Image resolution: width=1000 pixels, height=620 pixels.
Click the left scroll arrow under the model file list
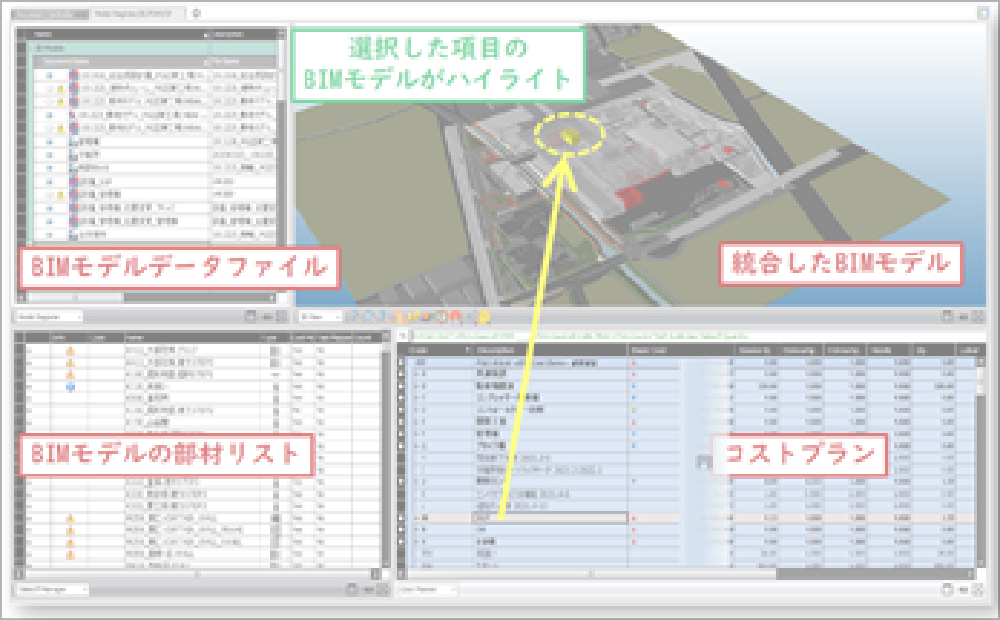point(21,297)
